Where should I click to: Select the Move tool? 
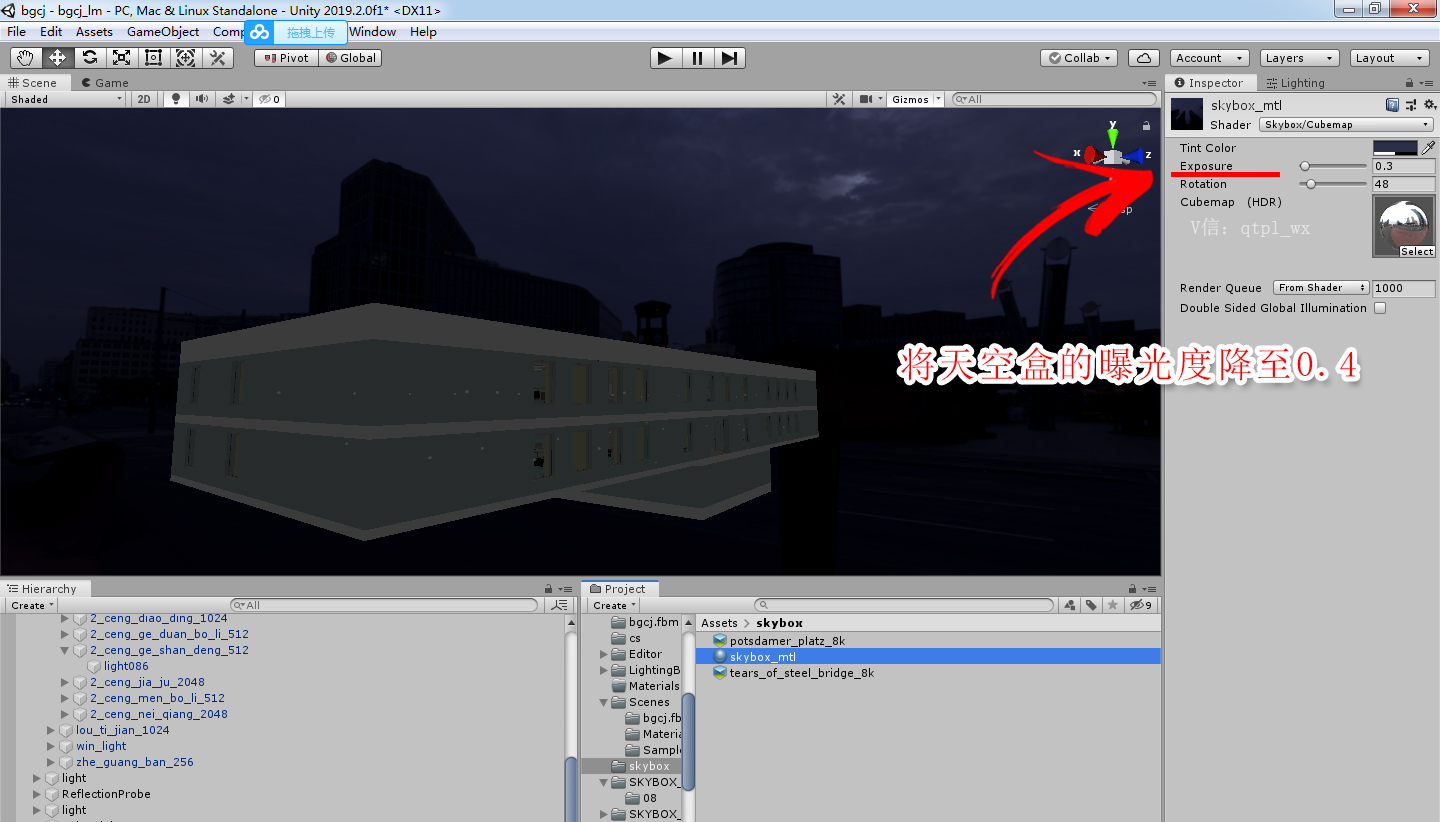click(x=57, y=58)
